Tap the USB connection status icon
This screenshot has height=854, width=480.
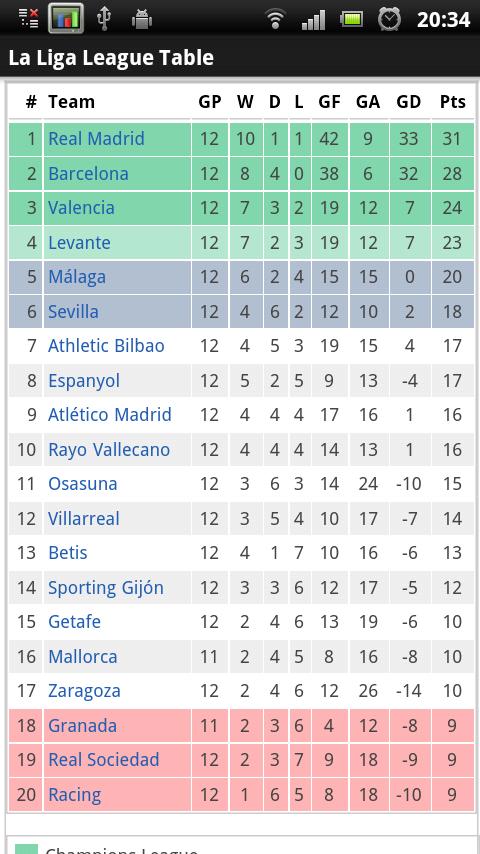click(104, 19)
